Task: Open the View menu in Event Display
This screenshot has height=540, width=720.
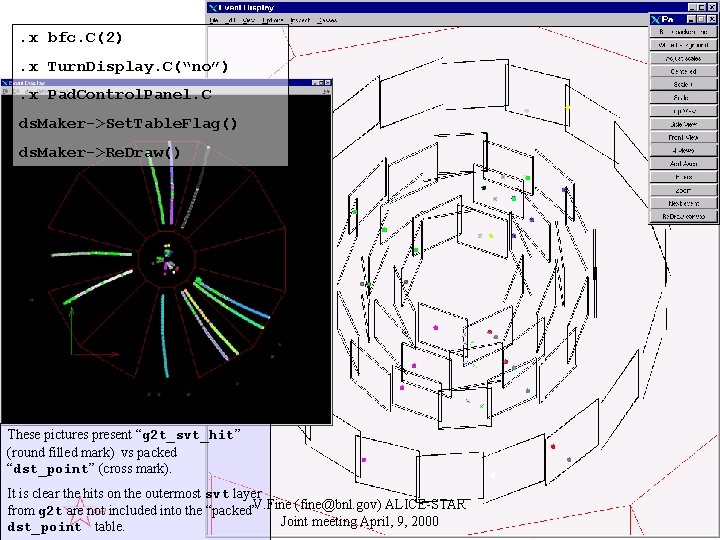Action: pos(249,20)
